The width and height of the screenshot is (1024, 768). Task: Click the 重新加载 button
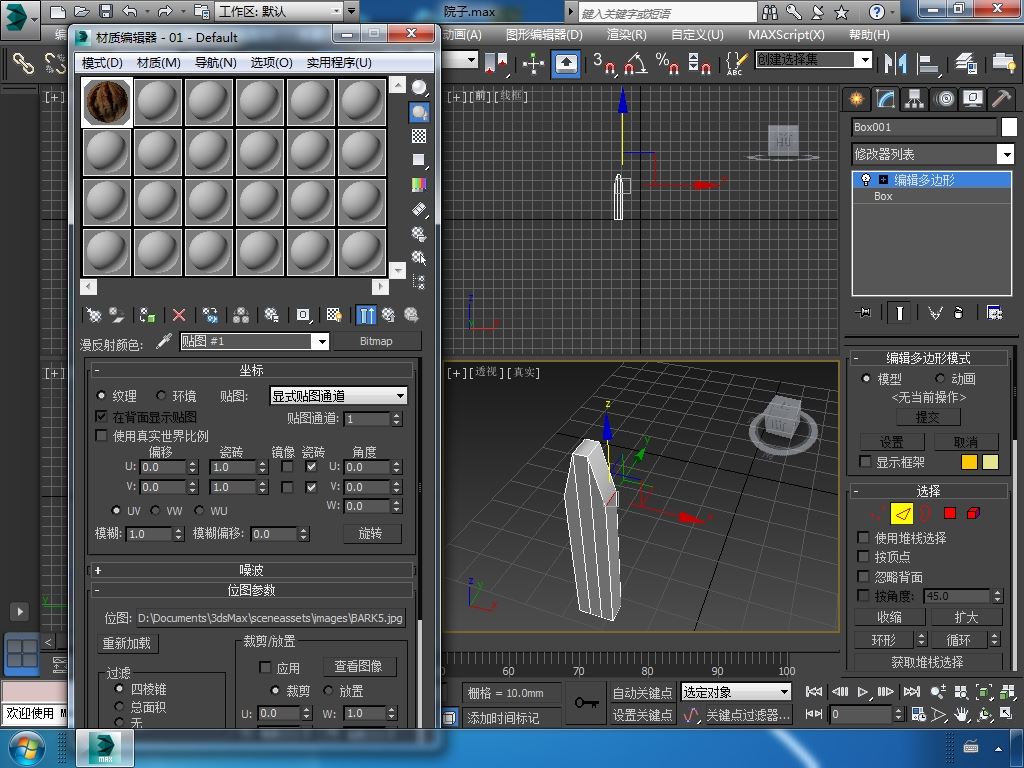click(127, 643)
